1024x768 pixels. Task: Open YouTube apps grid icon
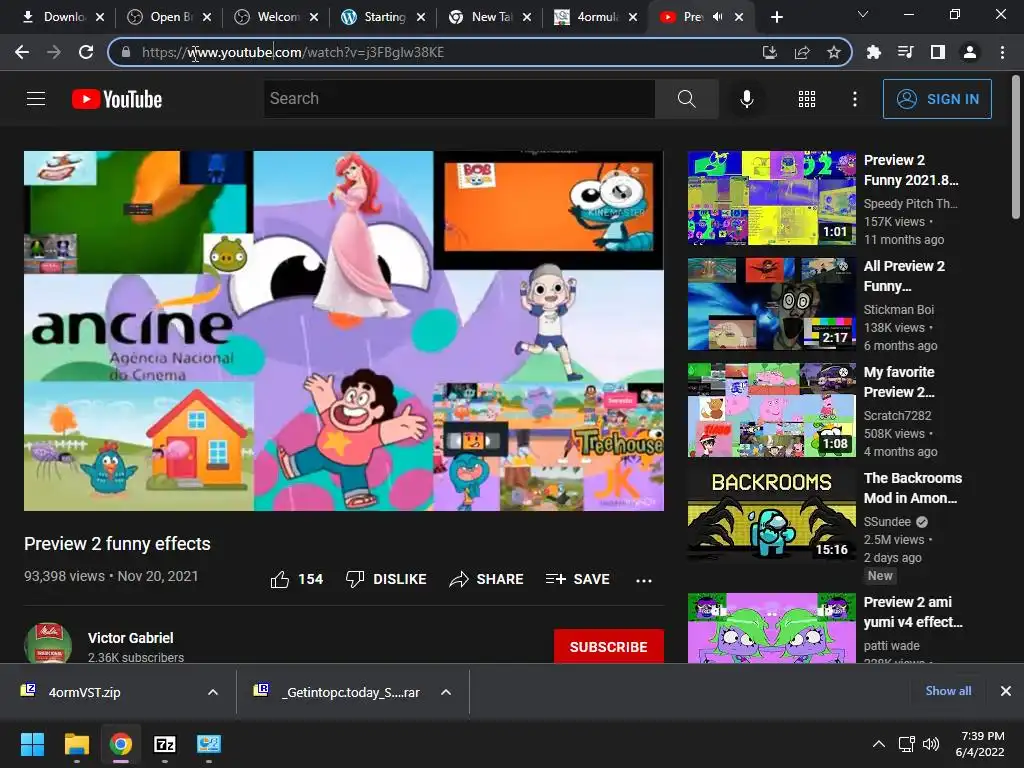pyautogui.click(x=807, y=99)
